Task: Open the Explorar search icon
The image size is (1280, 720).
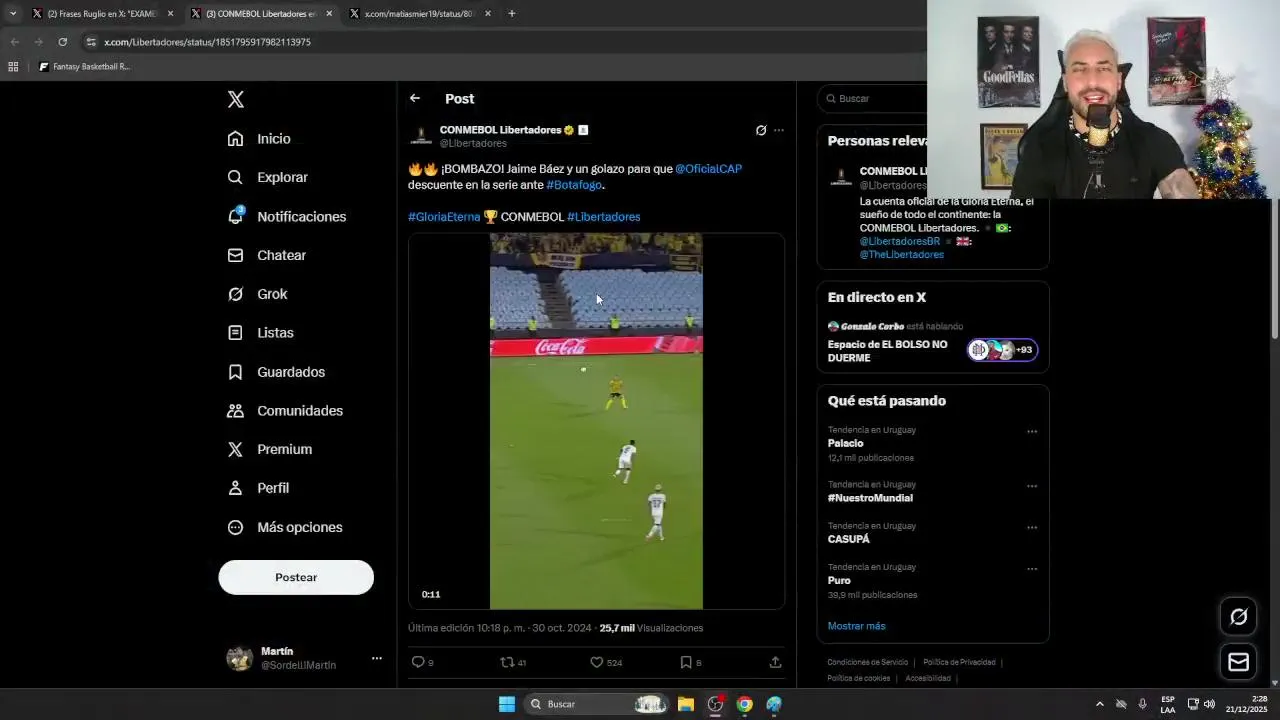Action: [x=235, y=177]
